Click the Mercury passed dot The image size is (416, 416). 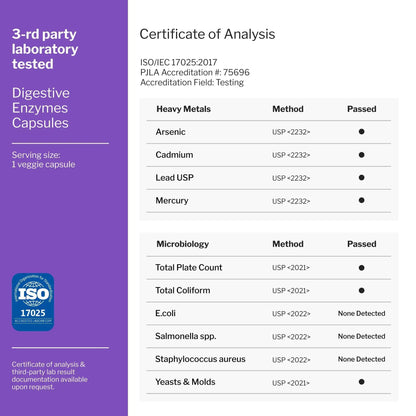pos(361,200)
